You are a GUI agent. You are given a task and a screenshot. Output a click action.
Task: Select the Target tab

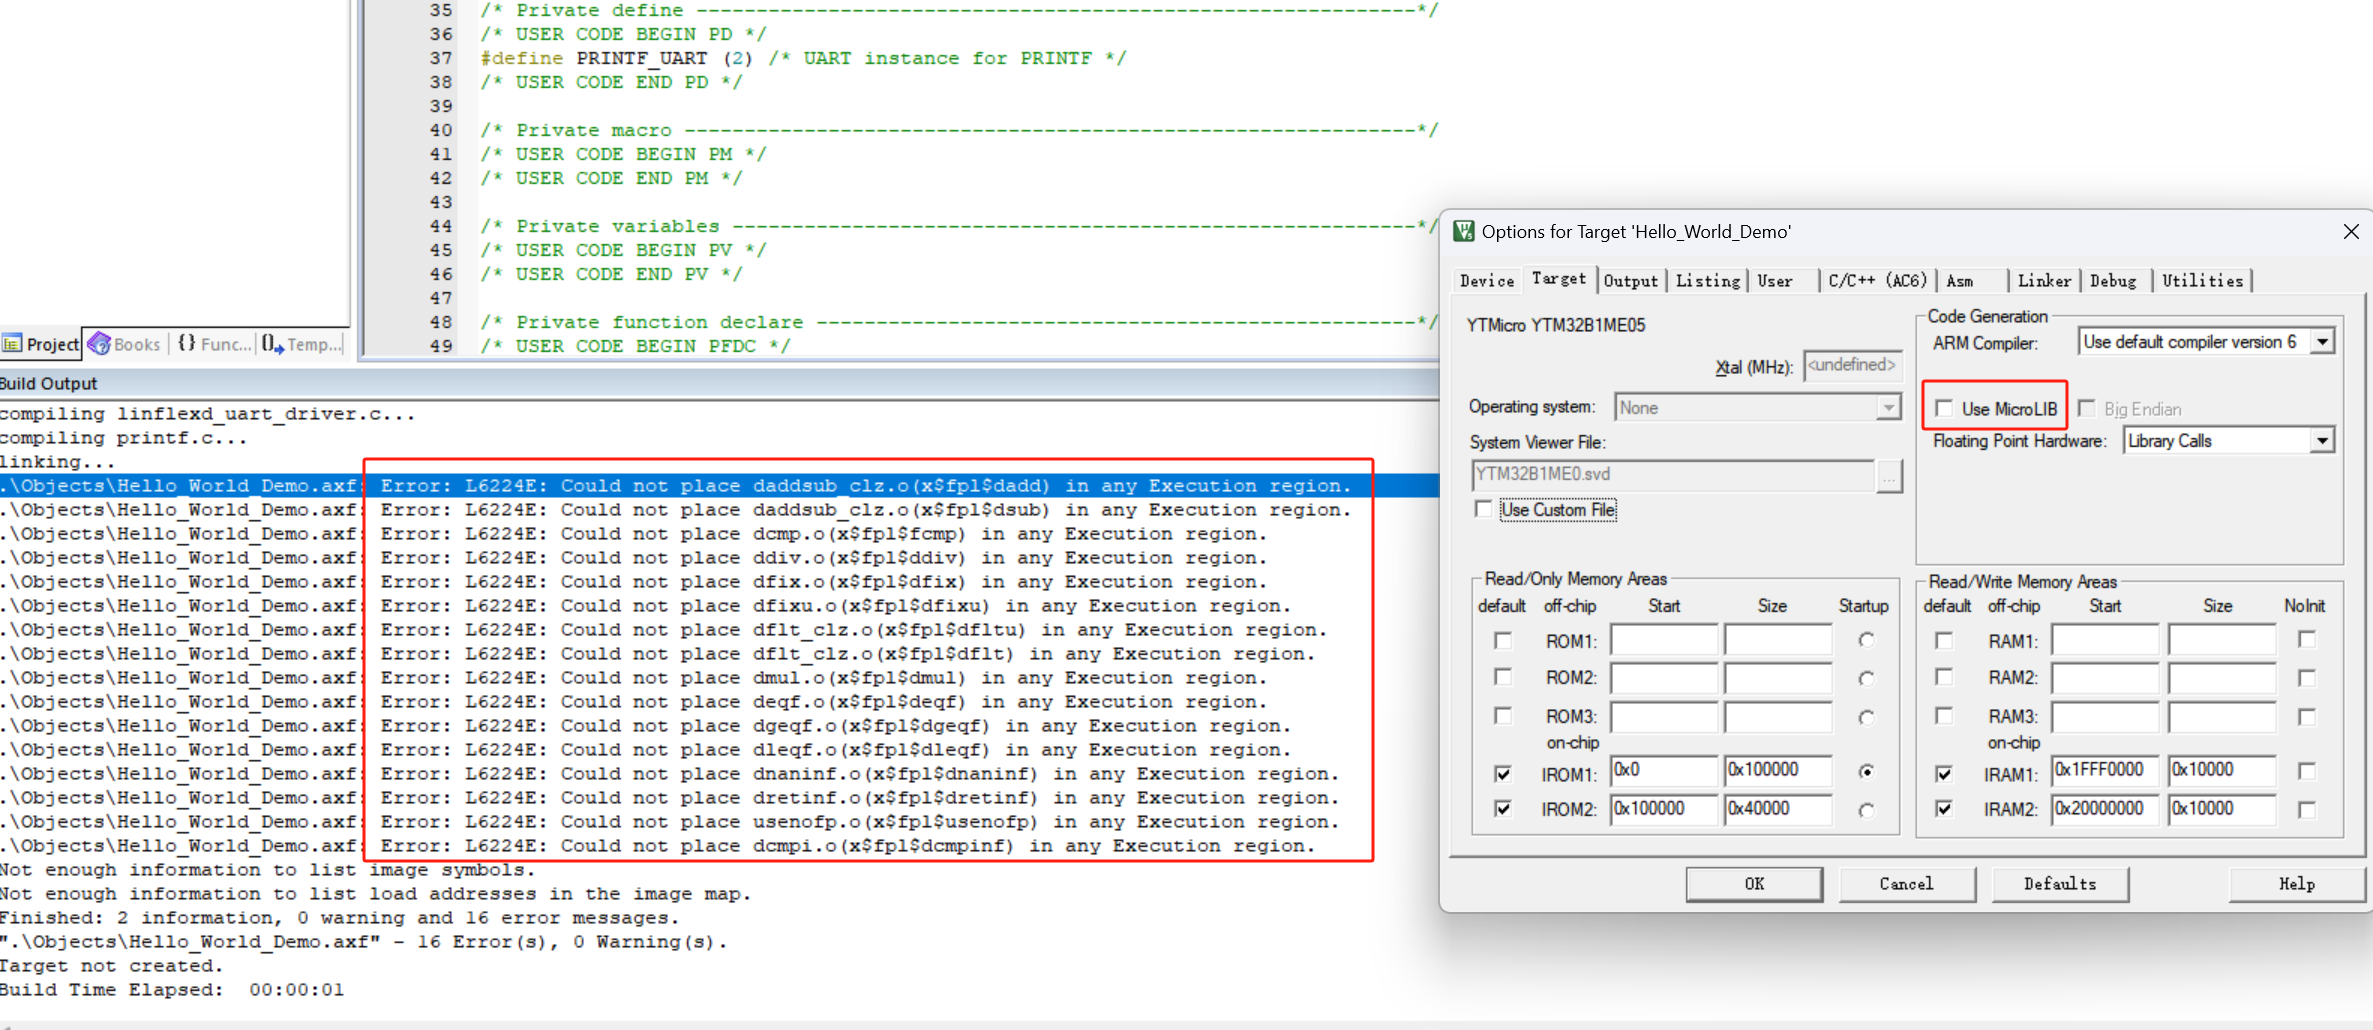(1559, 279)
